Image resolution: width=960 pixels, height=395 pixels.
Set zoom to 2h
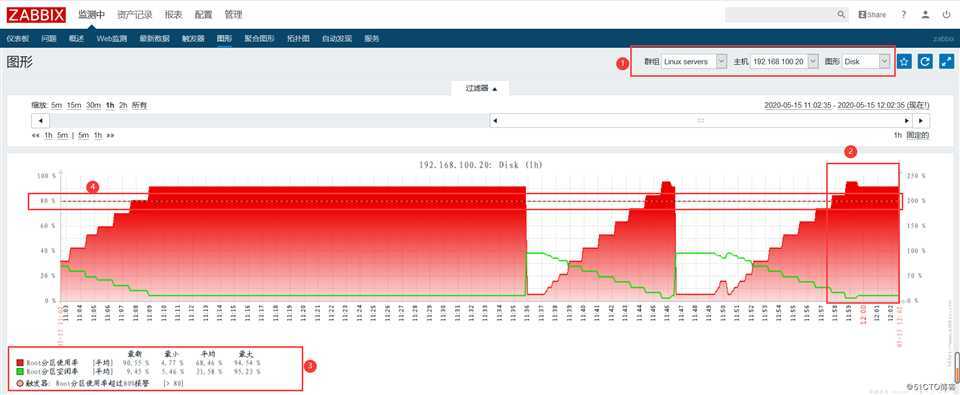(123, 105)
